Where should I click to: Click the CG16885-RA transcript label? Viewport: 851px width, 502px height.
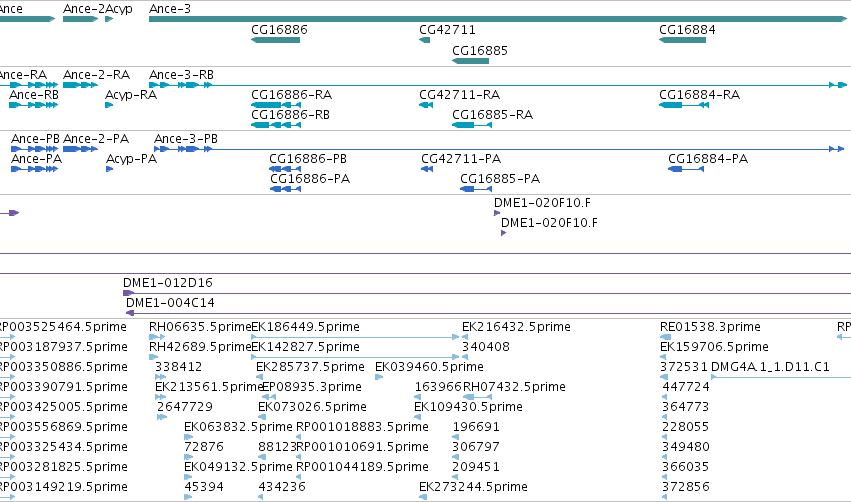(492, 115)
